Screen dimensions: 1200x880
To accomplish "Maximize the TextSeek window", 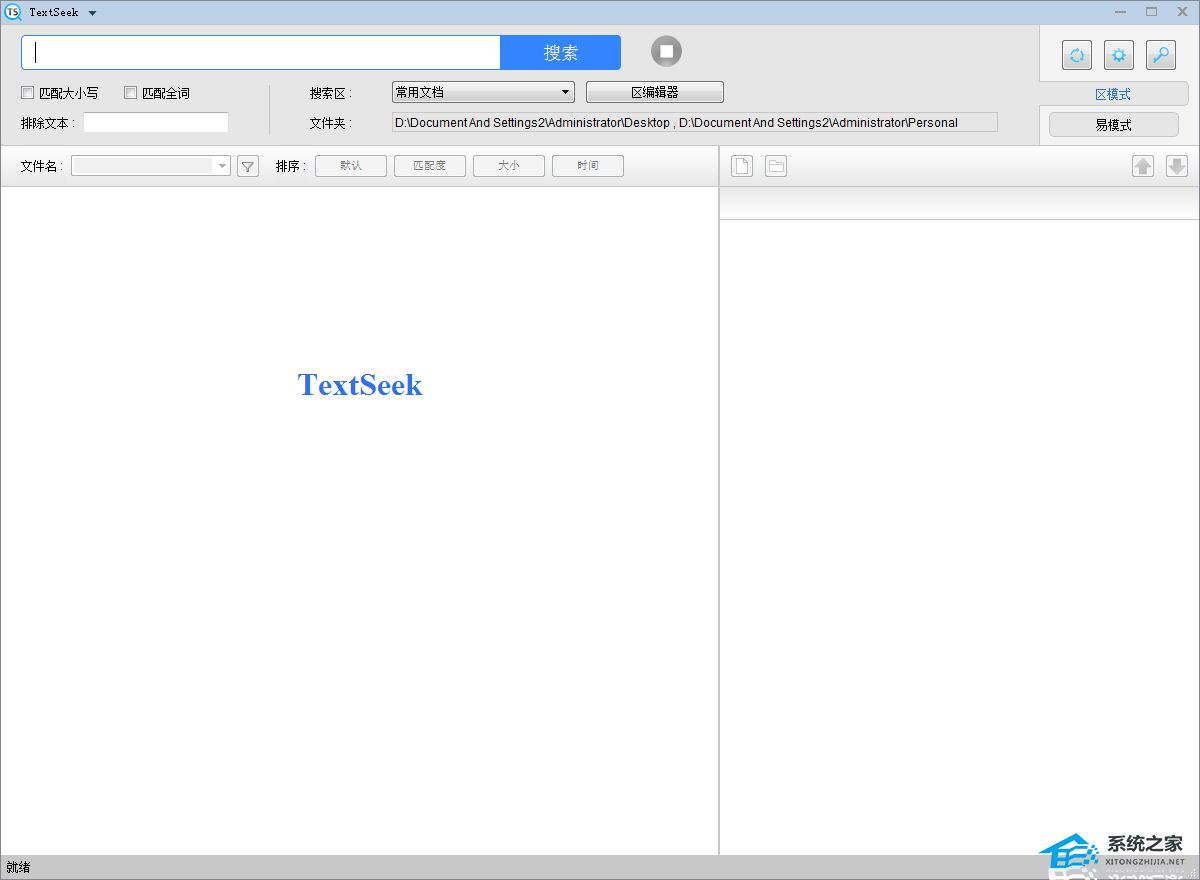I will point(1151,12).
